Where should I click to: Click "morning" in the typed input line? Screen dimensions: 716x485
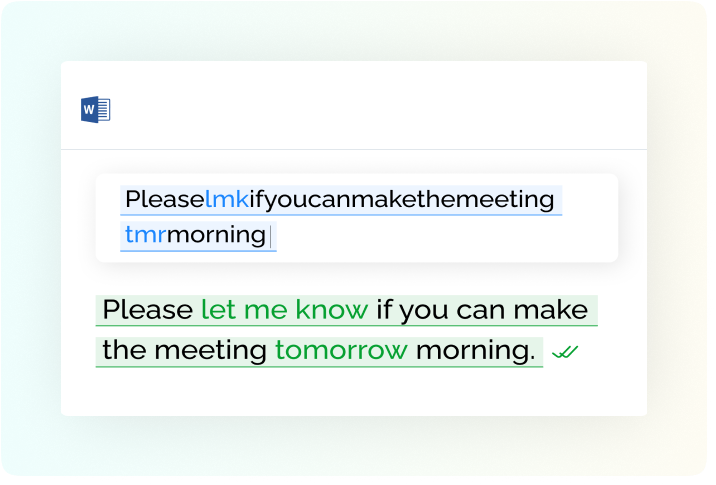coord(216,236)
